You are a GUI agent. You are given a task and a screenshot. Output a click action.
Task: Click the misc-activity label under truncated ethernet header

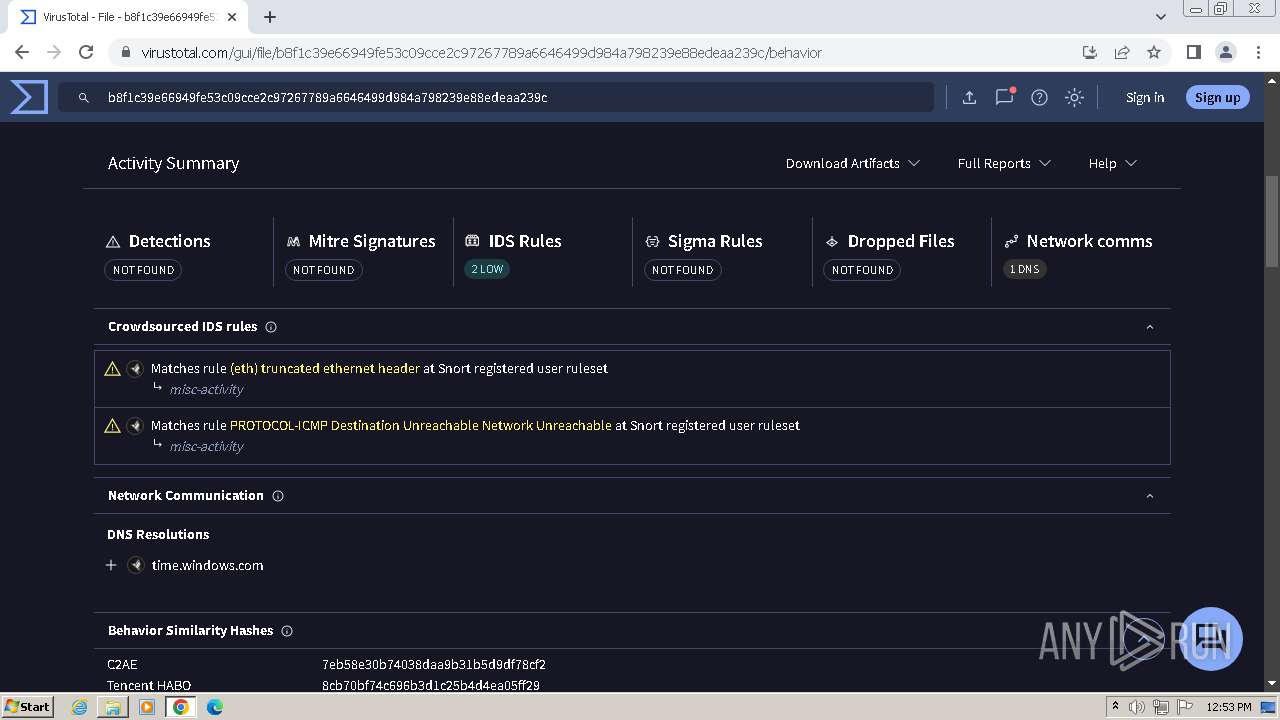point(206,389)
